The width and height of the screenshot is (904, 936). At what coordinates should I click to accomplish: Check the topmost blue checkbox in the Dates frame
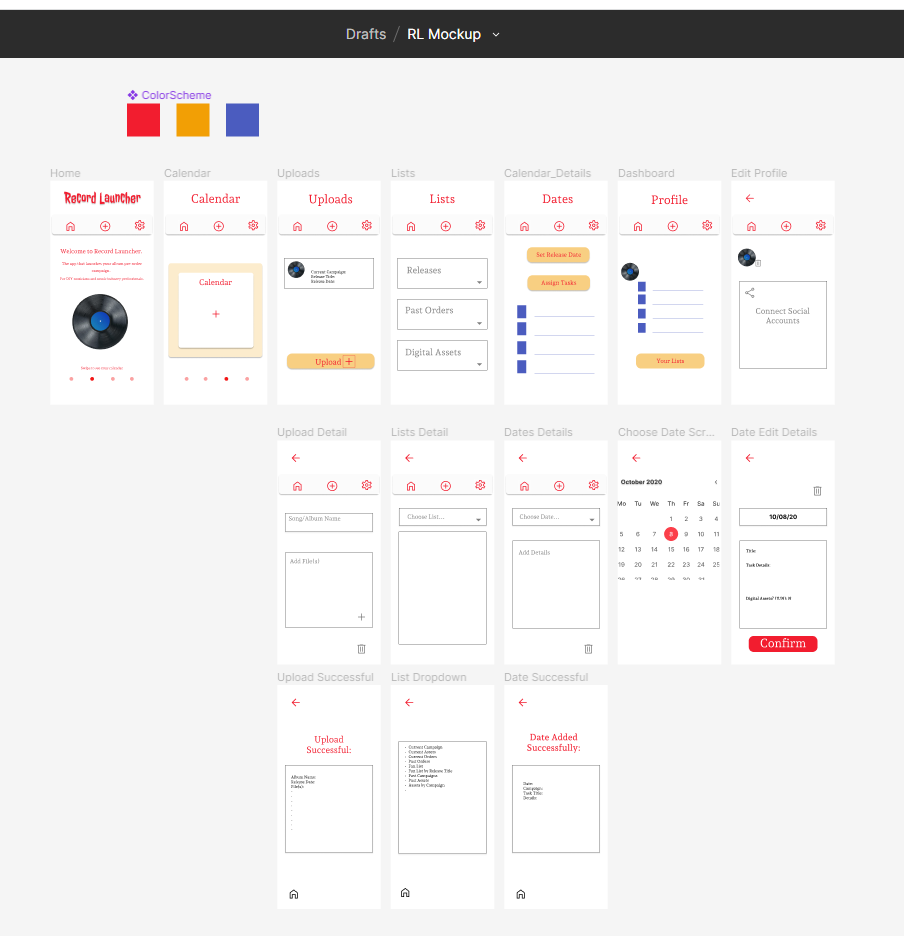point(521,312)
